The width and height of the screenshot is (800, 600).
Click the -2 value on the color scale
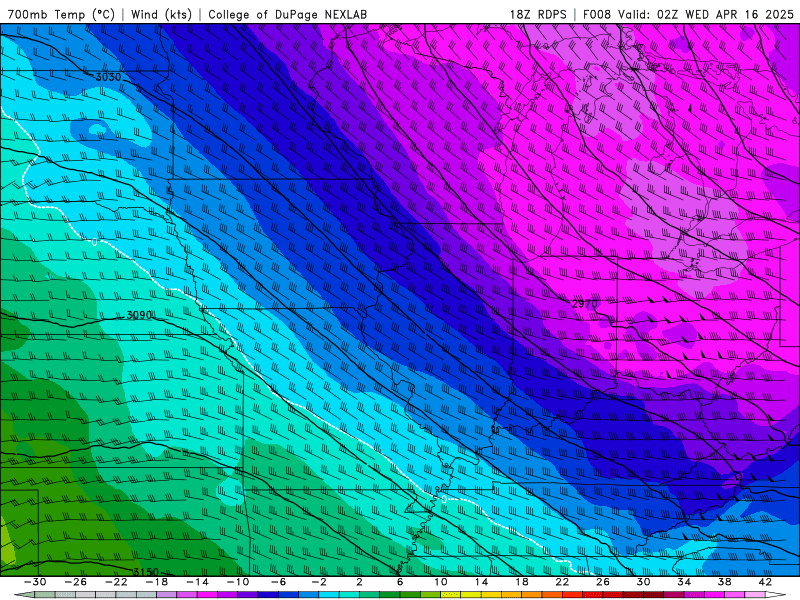(319, 582)
